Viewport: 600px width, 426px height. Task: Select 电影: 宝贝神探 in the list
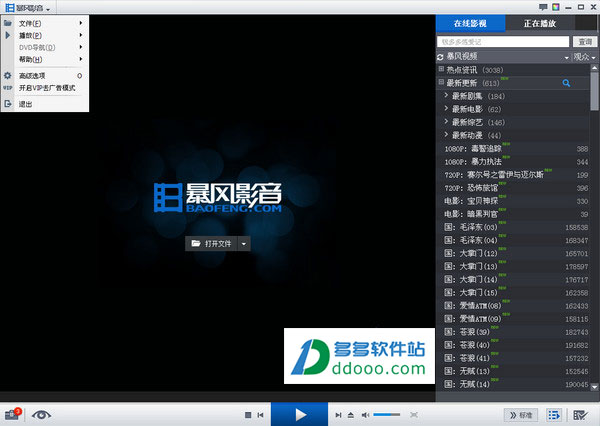click(x=513, y=201)
